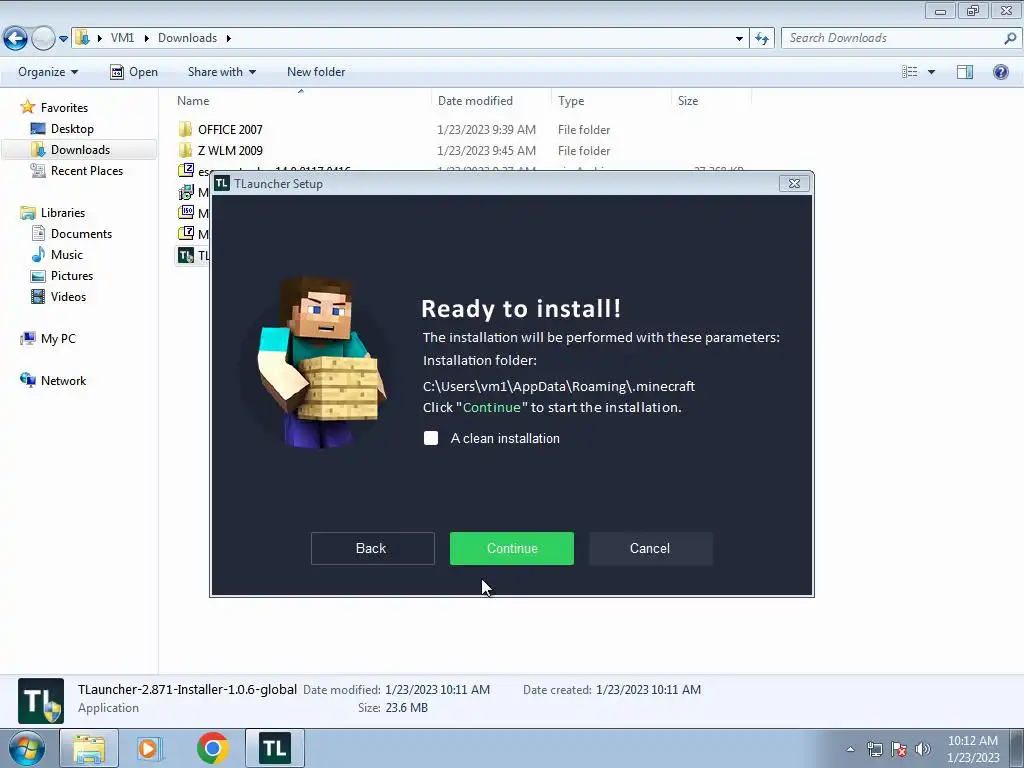Click the network tray icon
The height and width of the screenshot is (768, 1024).
click(874, 749)
